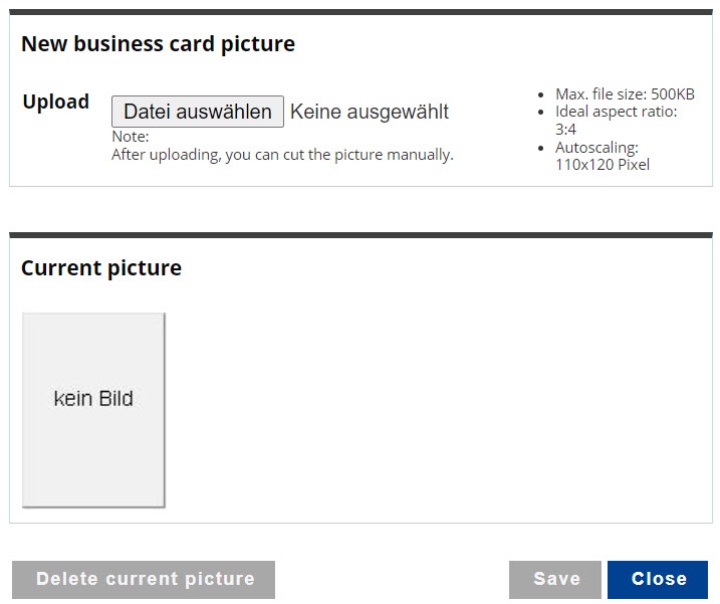
Task: Close the picture dialog
Action: pos(658,579)
